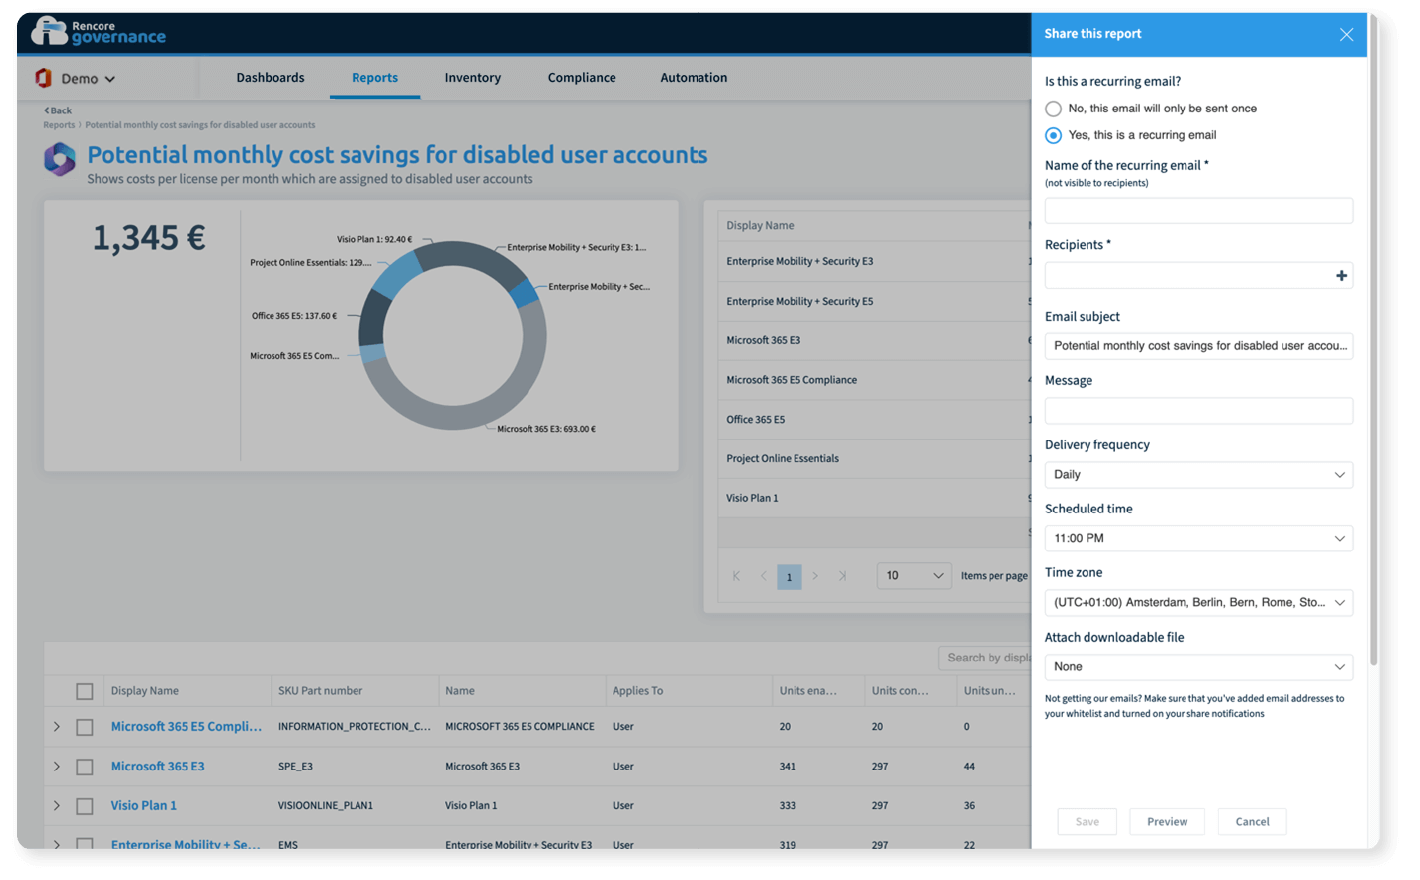Expand the Visio Plan 1 row
Image resolution: width=1420 pixels, height=880 pixels.
tap(57, 806)
